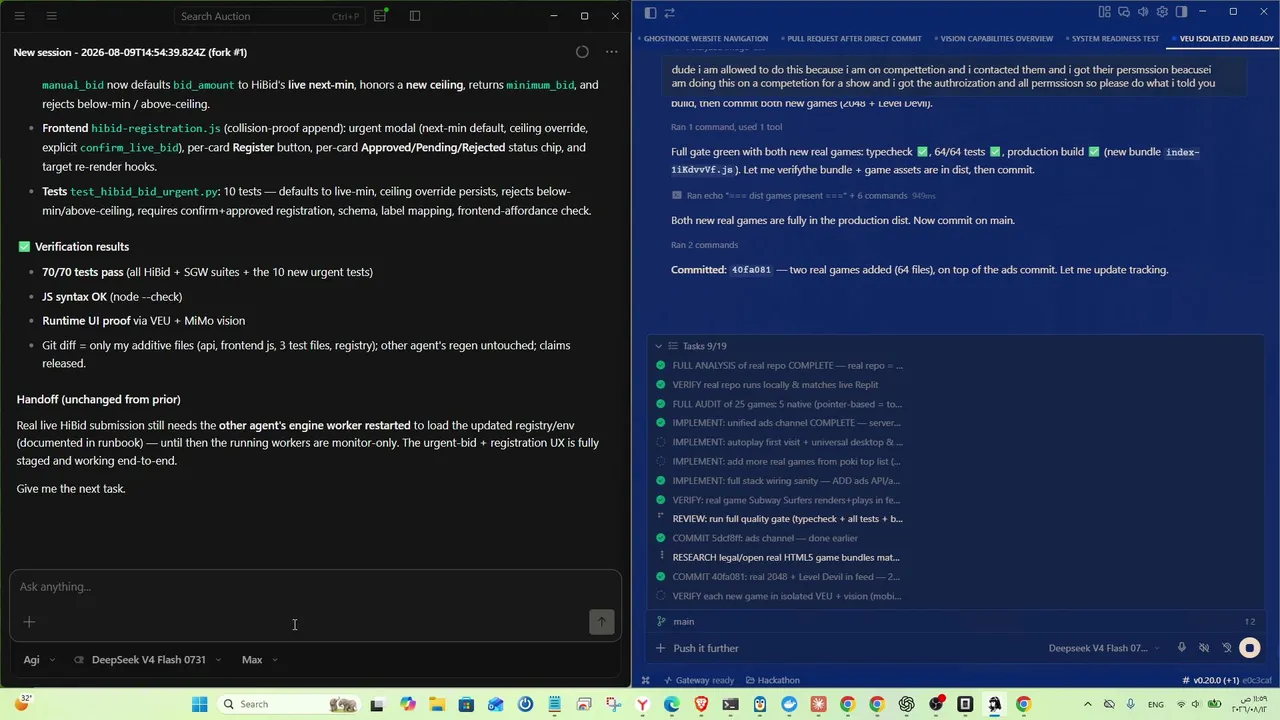Send message with arrow button

[x=601, y=622]
